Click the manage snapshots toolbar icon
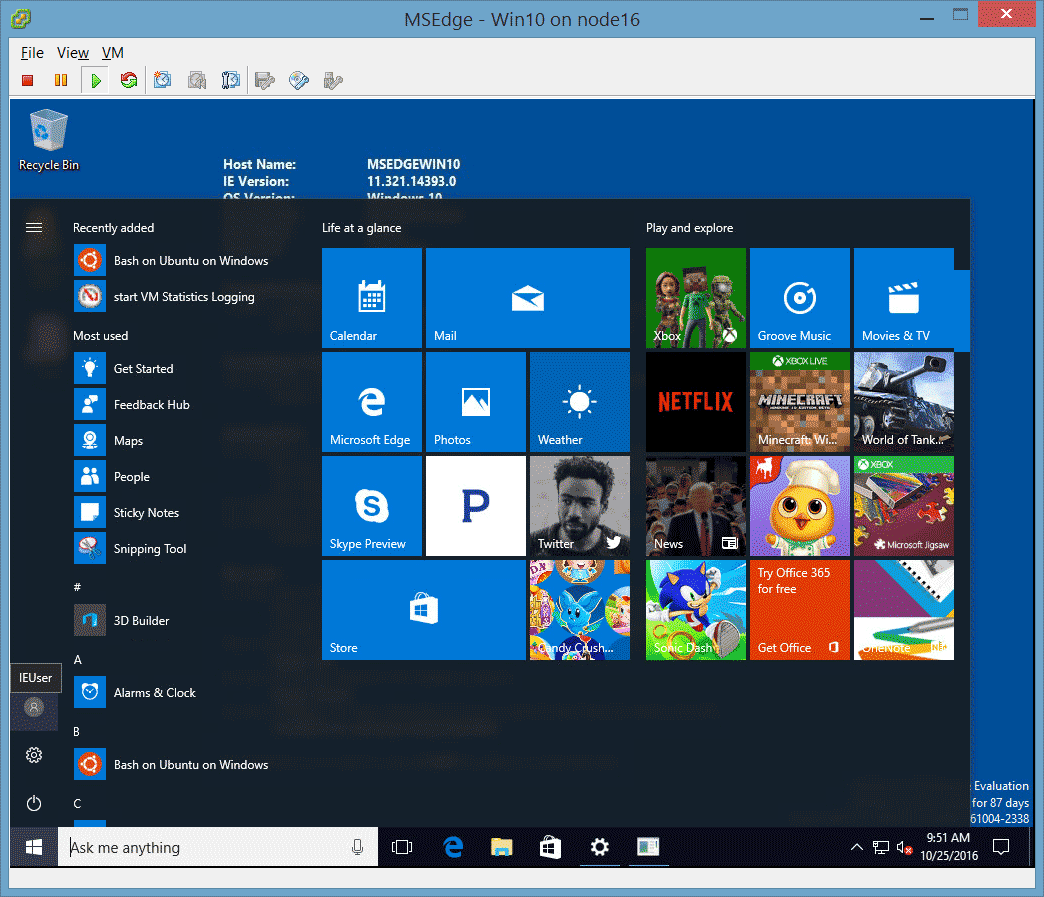 coord(230,81)
